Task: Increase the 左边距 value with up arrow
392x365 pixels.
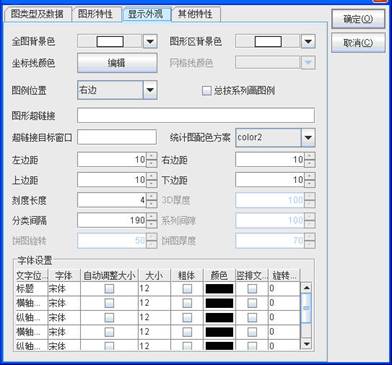Action: tap(152, 156)
